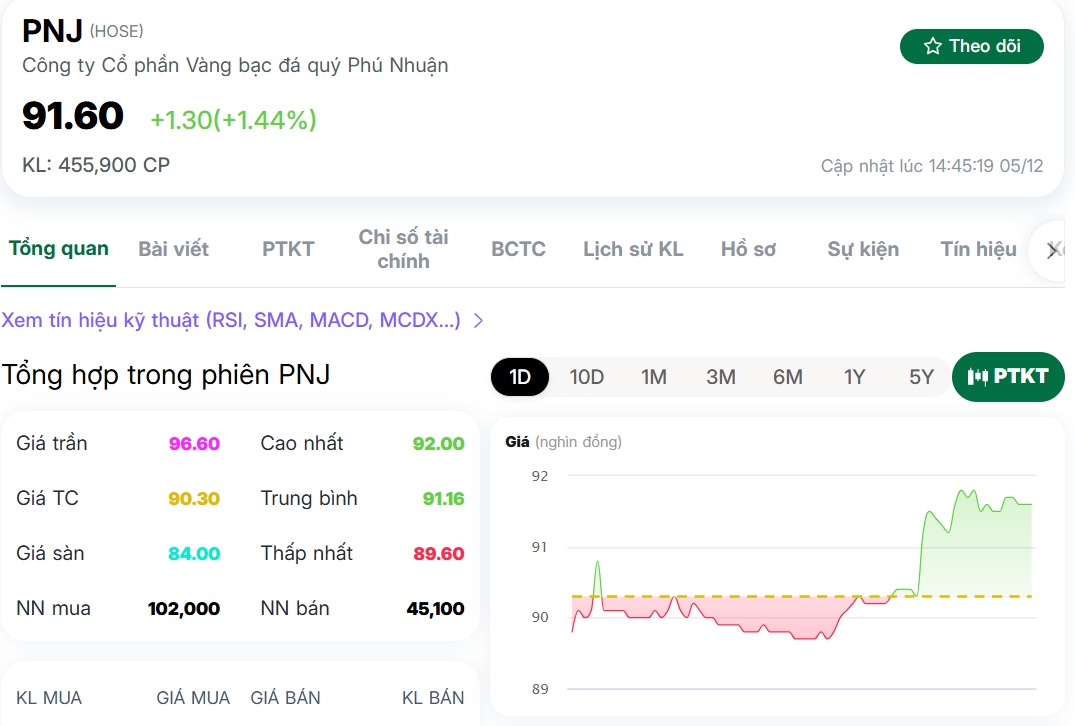Image resolution: width=1075 pixels, height=726 pixels.
Task: View the 1Y chart range
Action: pyautogui.click(x=855, y=377)
